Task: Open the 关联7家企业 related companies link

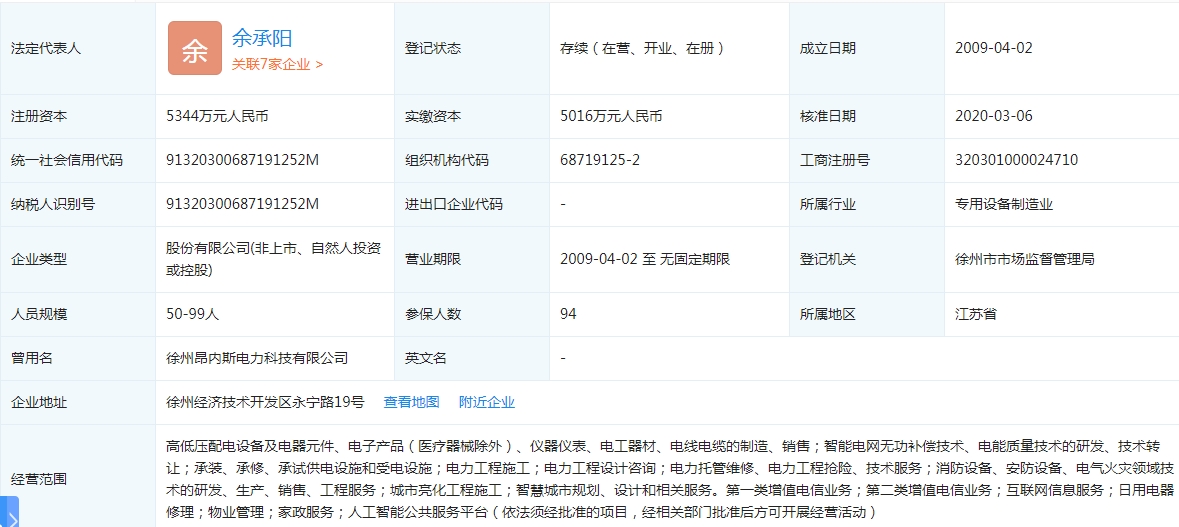Action: click(x=277, y=64)
